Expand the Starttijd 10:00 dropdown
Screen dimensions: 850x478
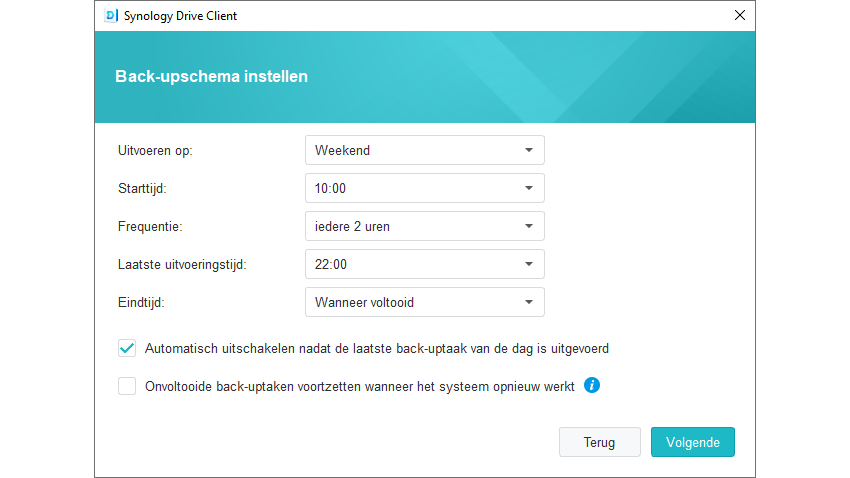pyautogui.click(x=424, y=188)
